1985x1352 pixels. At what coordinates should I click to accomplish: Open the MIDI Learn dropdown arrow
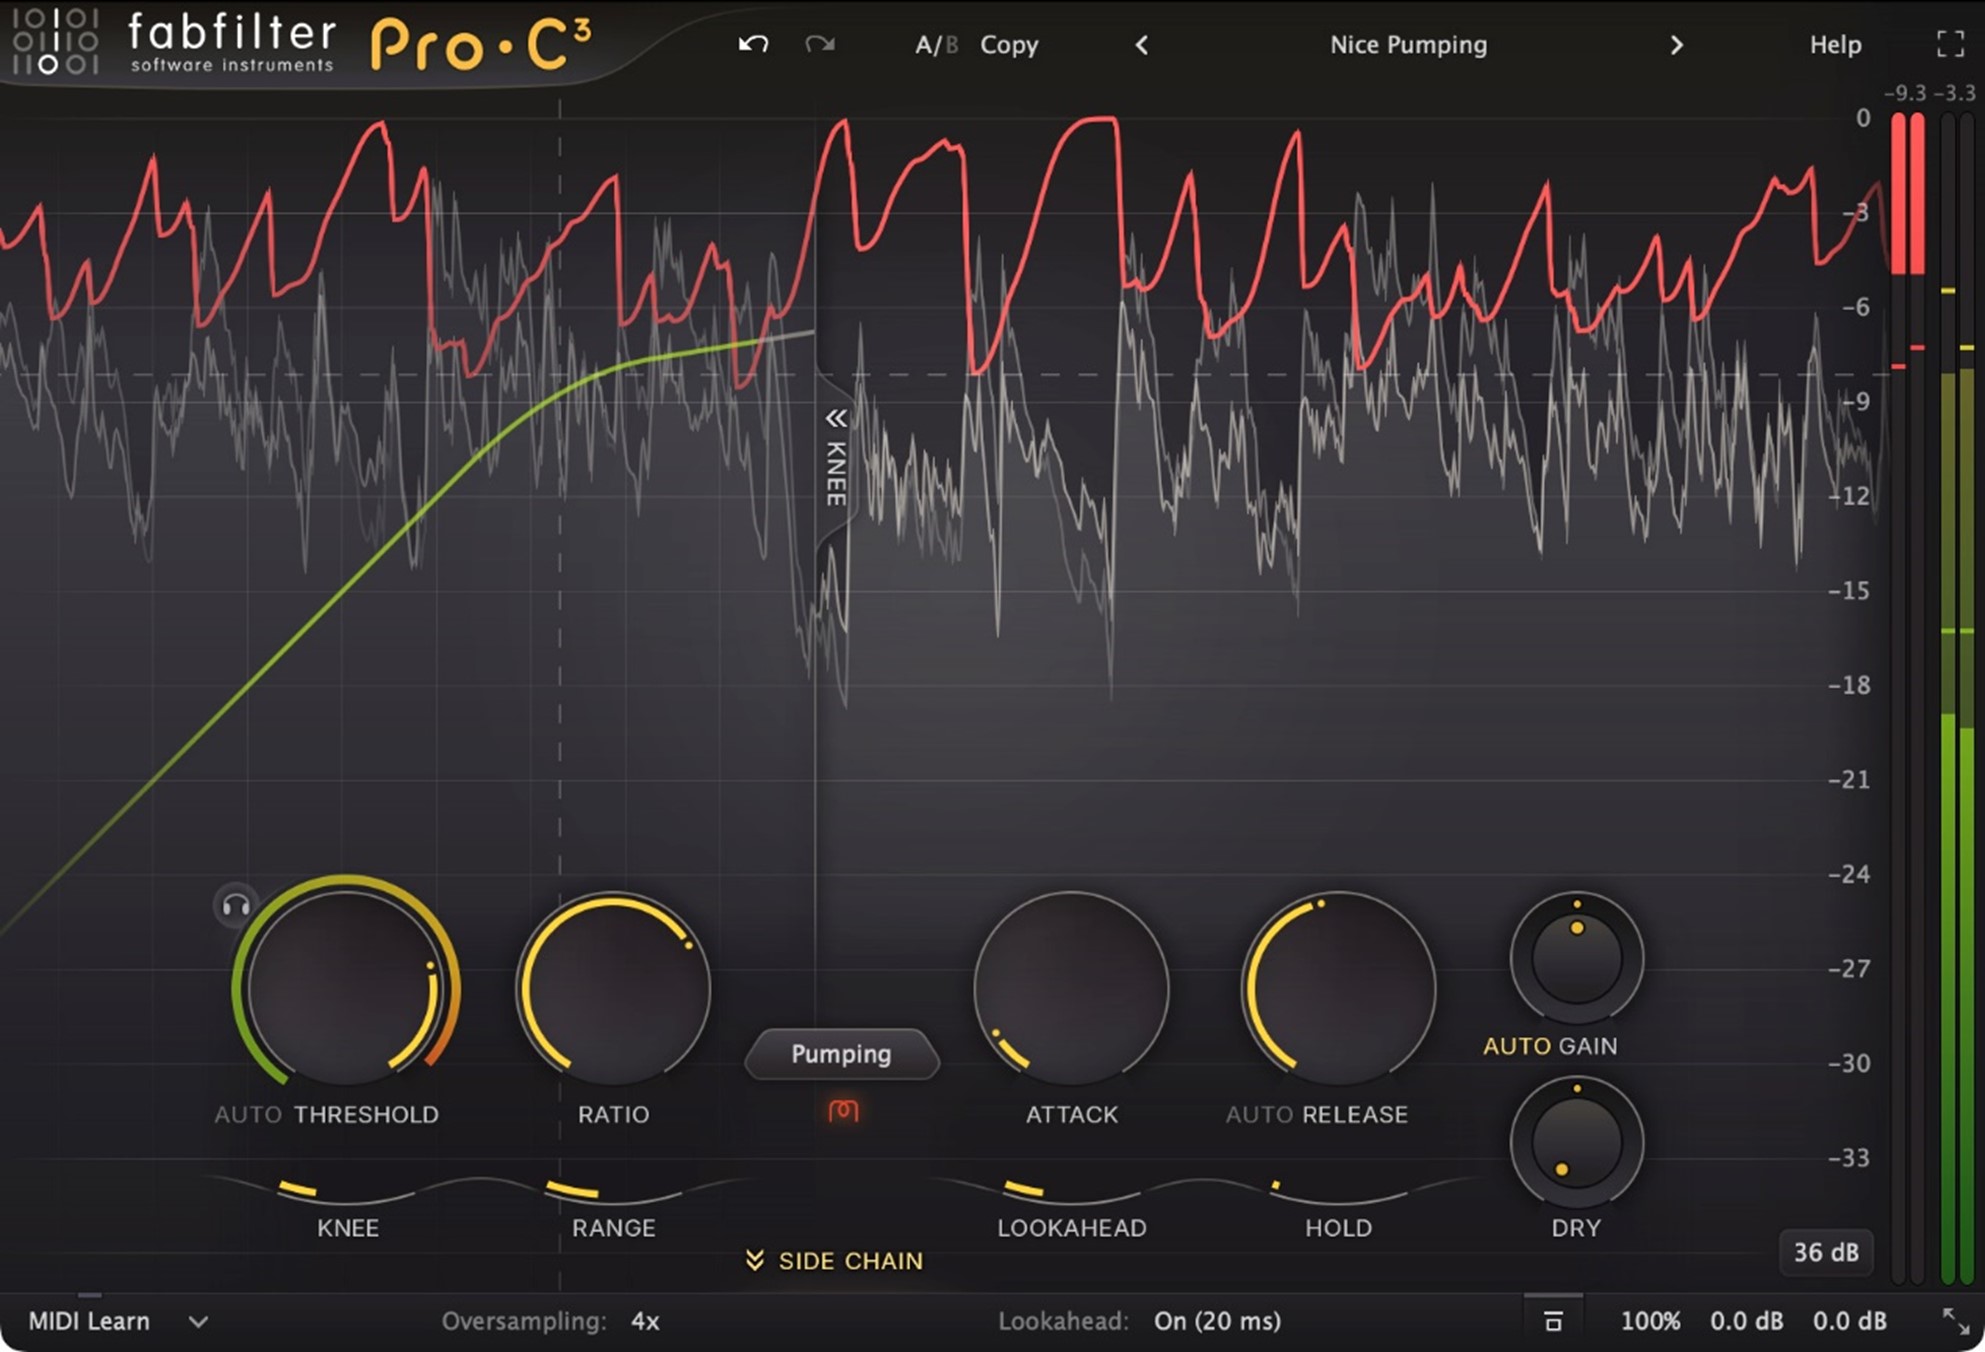coord(198,1321)
